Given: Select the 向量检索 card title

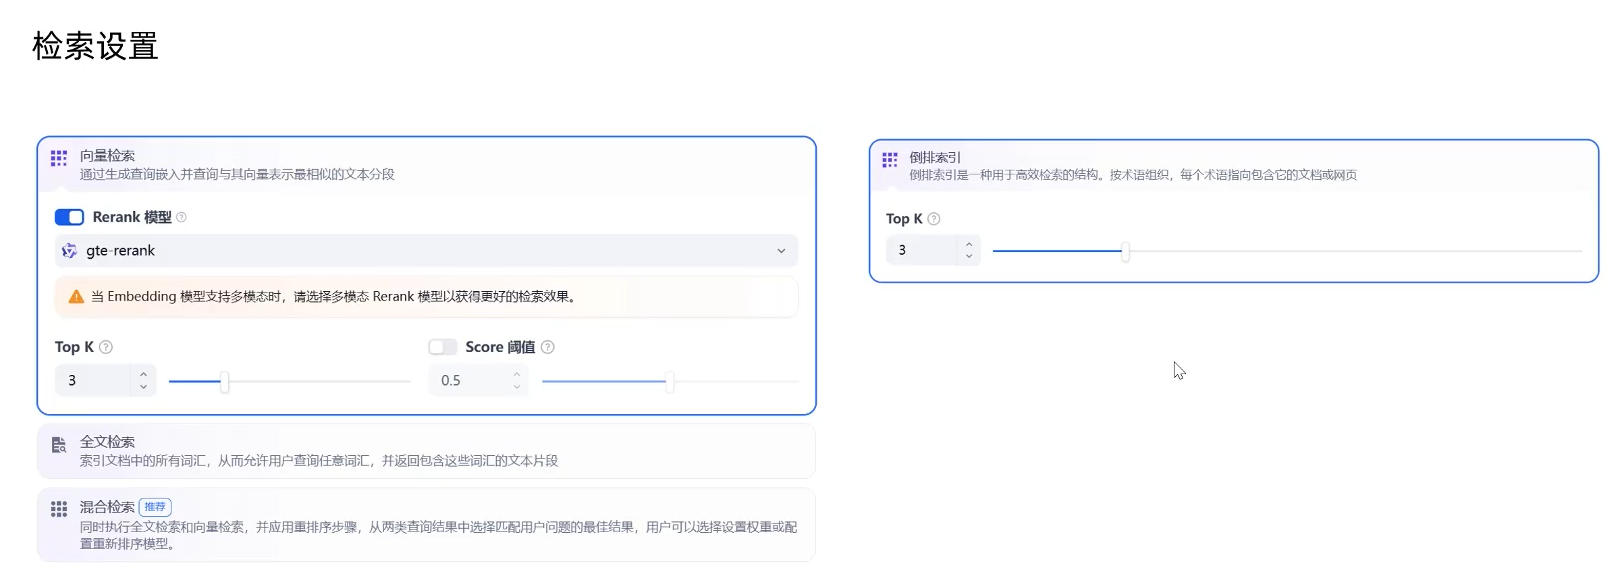Looking at the screenshot, I should [x=107, y=155].
